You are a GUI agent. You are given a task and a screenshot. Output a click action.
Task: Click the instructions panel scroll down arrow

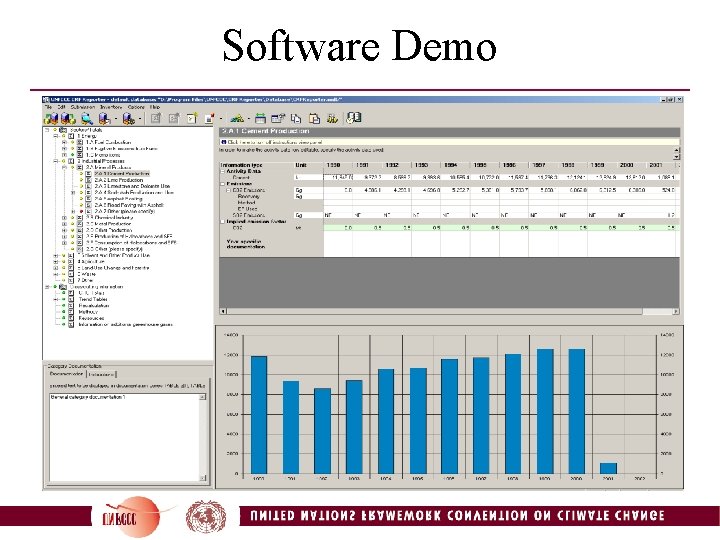(676, 157)
